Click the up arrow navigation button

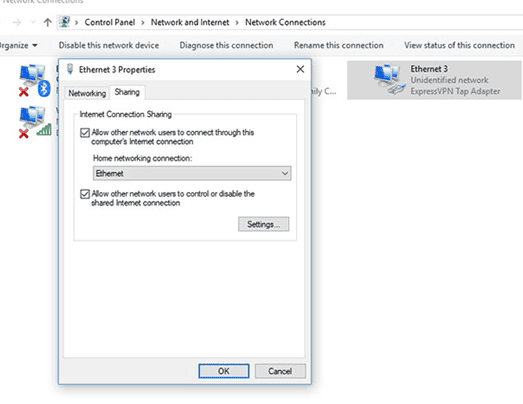pyautogui.click(x=48, y=22)
